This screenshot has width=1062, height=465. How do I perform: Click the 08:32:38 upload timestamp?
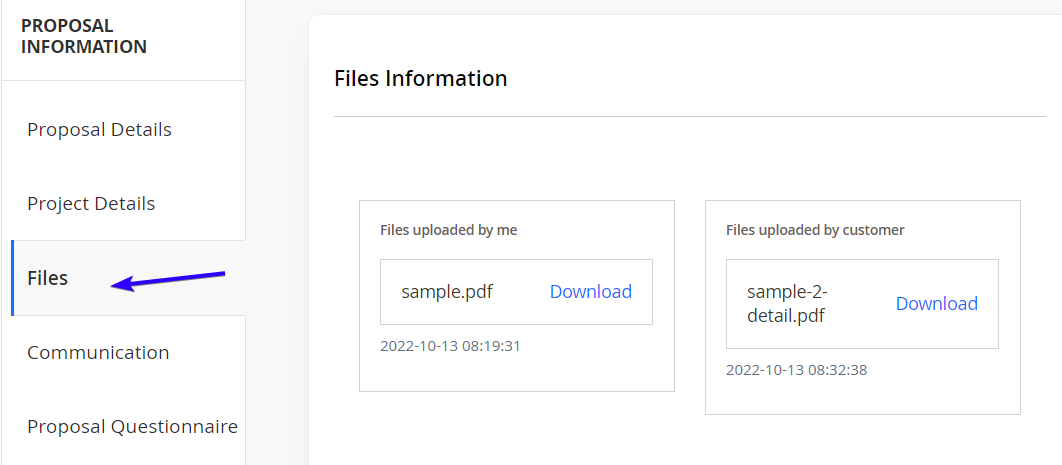click(x=796, y=370)
